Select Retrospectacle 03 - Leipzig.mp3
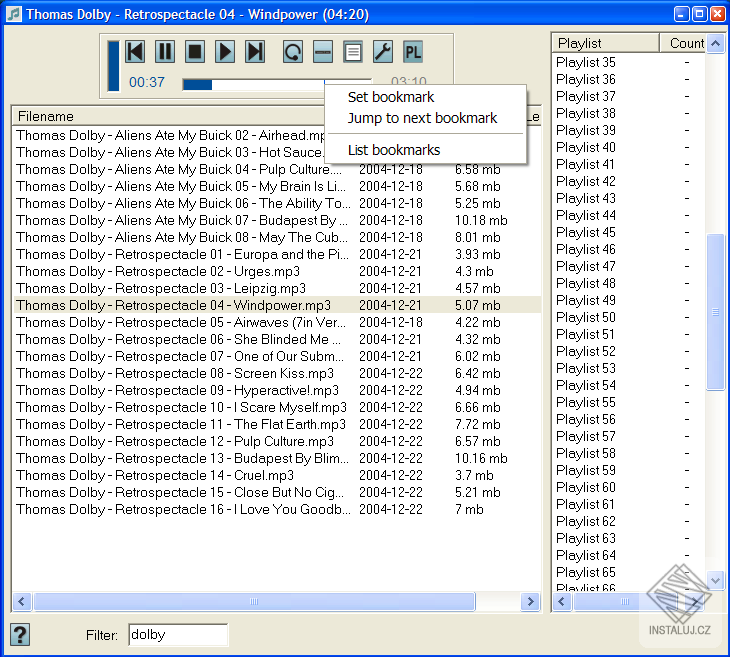The image size is (730, 657). (x=277, y=288)
